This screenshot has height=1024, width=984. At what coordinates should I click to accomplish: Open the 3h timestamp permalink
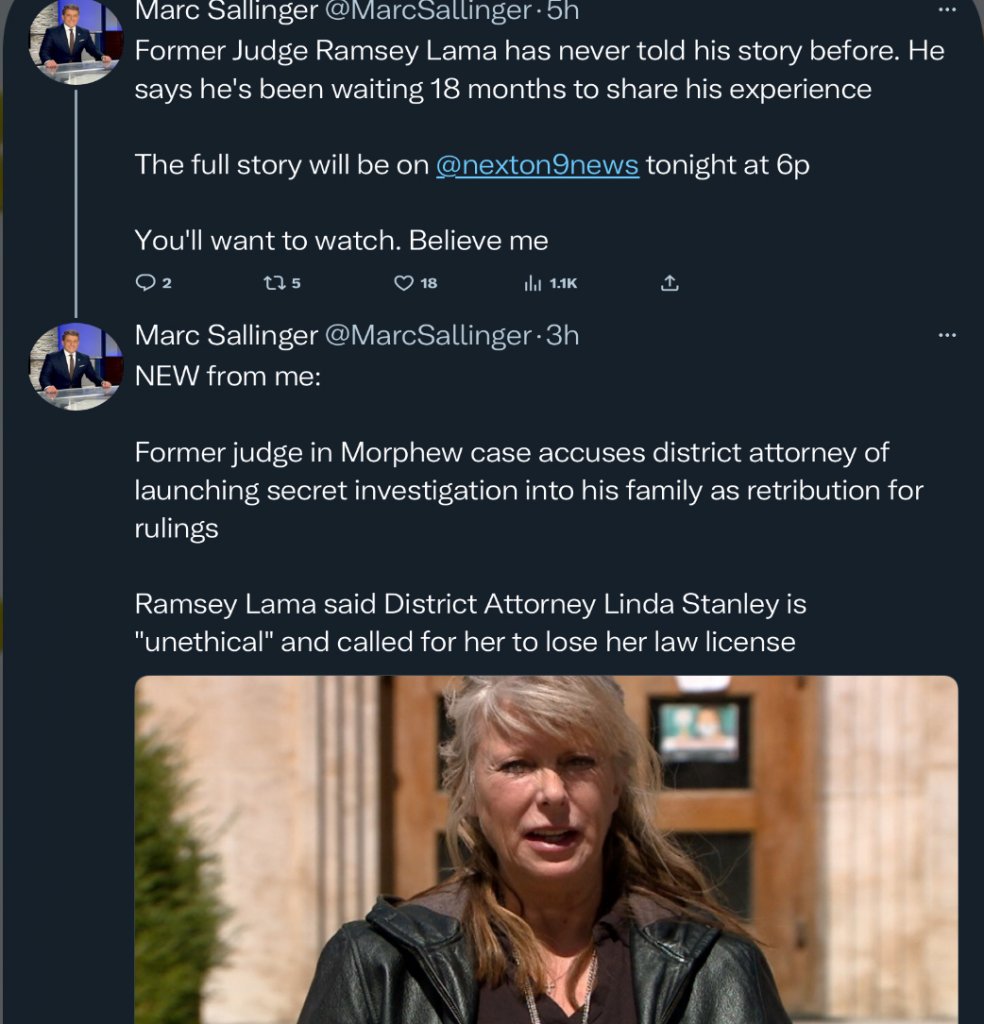click(562, 335)
